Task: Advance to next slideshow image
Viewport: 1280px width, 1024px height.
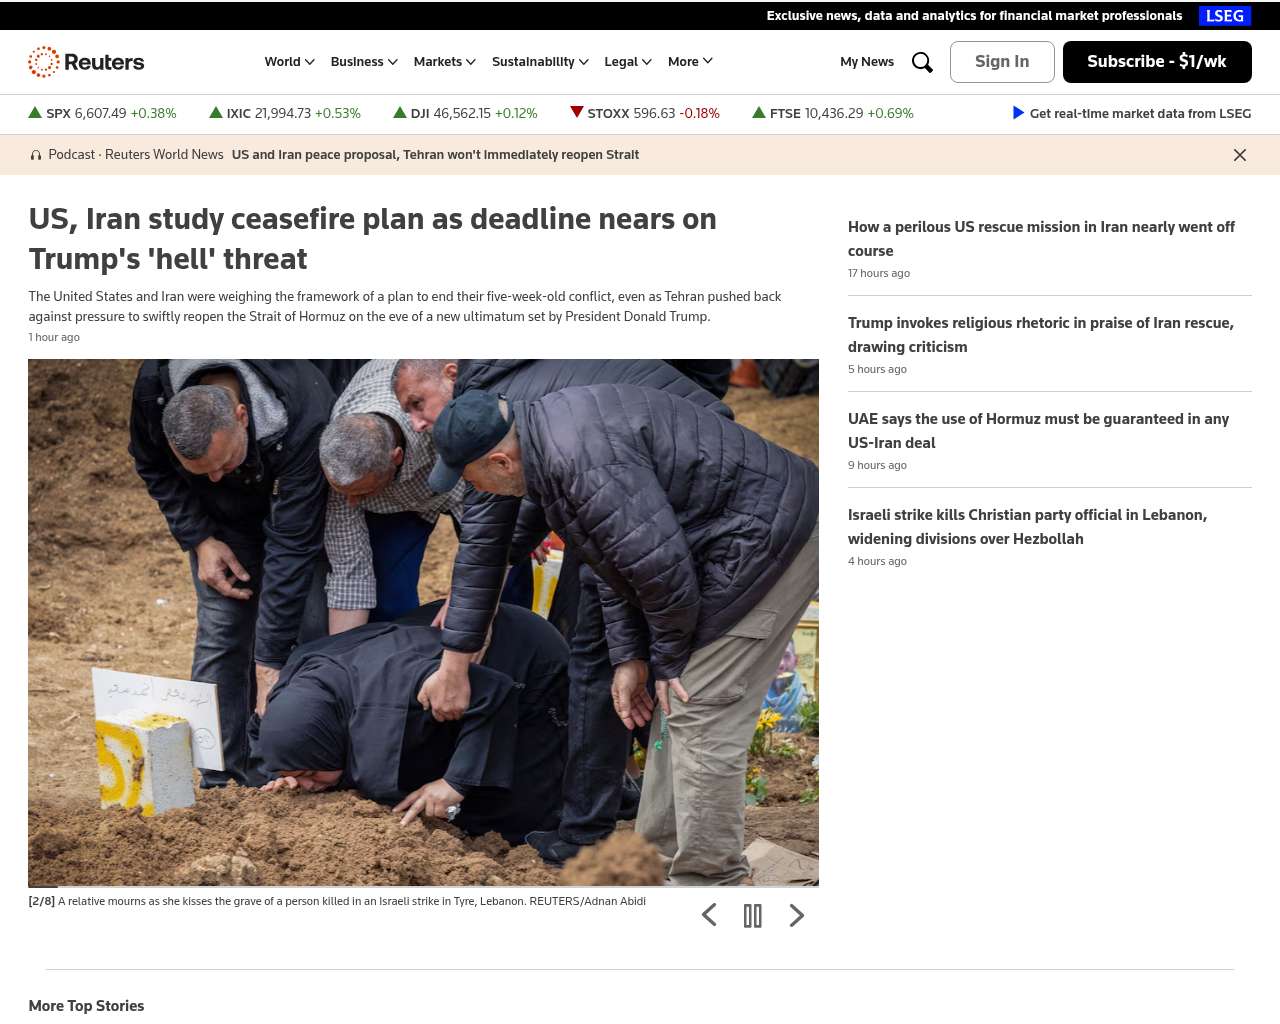Action: click(x=796, y=915)
